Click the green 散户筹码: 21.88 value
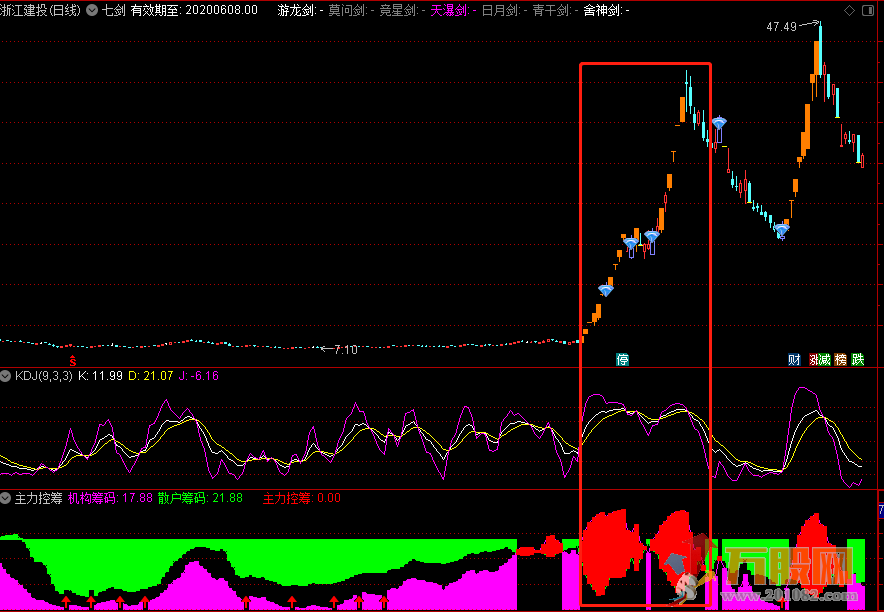884x612 pixels. (x=200, y=498)
